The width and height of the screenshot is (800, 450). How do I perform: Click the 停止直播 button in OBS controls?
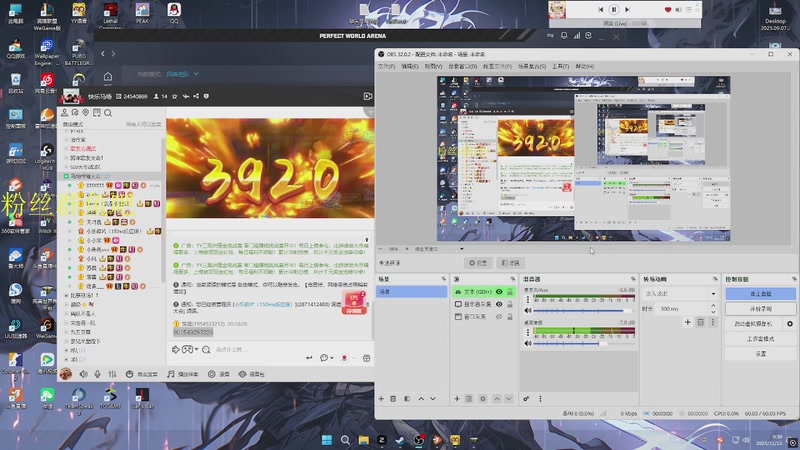coord(760,294)
